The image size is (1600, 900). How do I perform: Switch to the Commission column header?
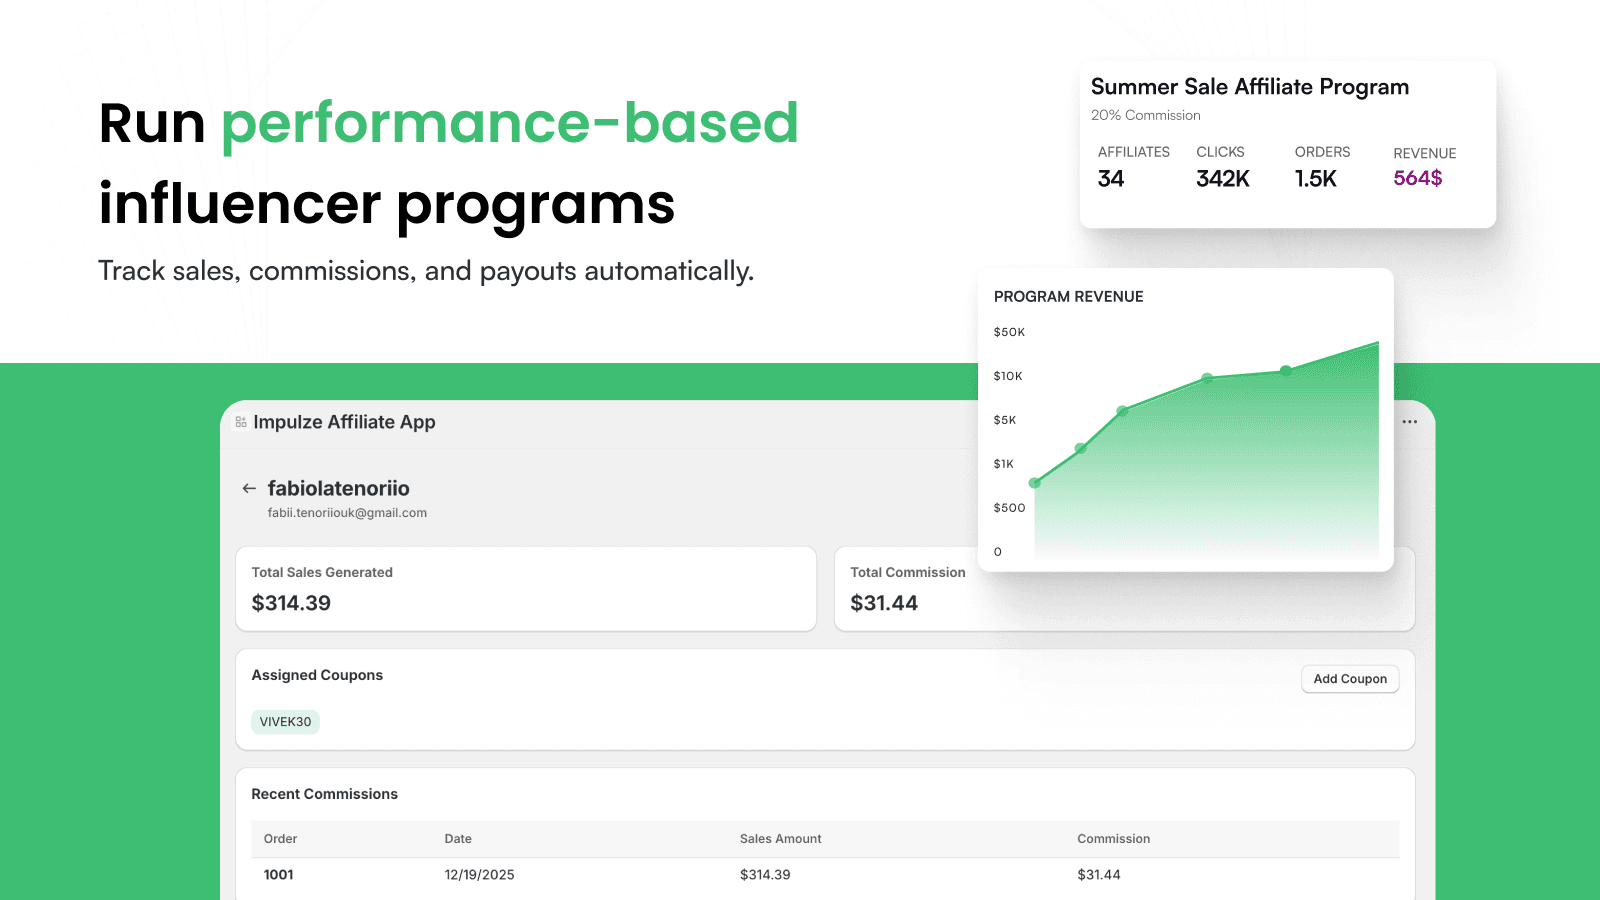[1113, 839]
